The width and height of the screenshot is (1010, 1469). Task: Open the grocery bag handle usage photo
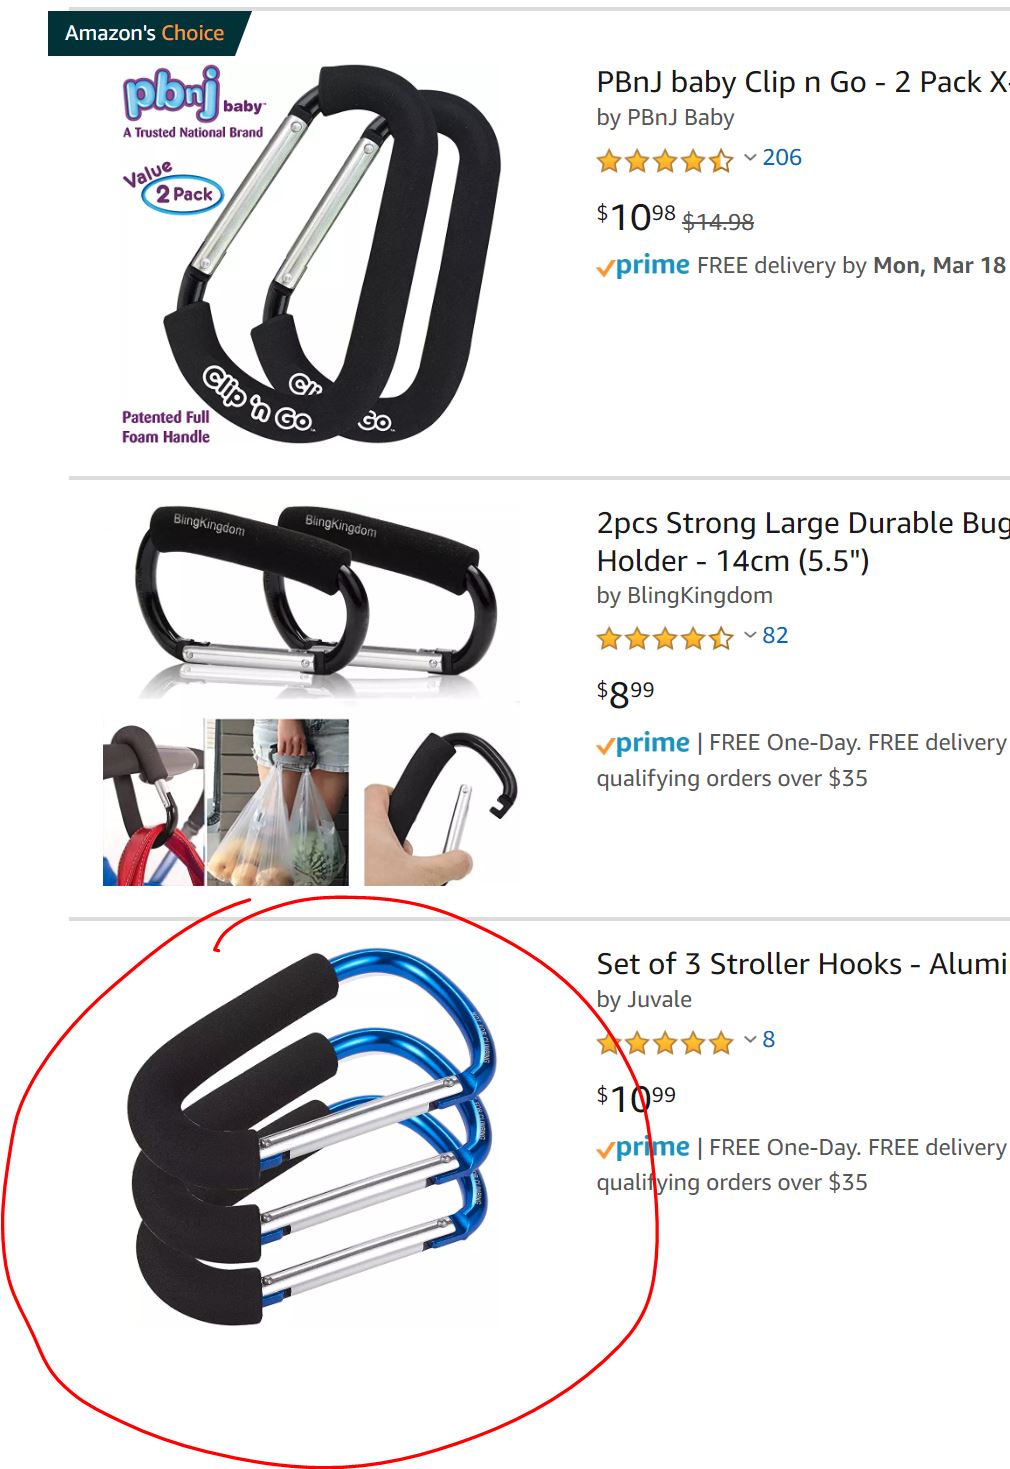point(278,802)
